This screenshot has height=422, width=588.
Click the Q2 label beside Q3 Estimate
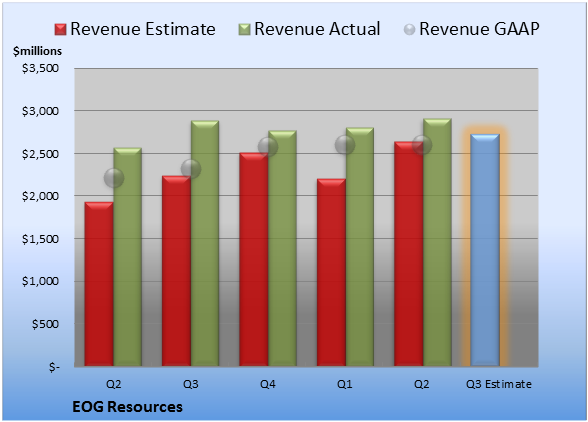point(422,384)
